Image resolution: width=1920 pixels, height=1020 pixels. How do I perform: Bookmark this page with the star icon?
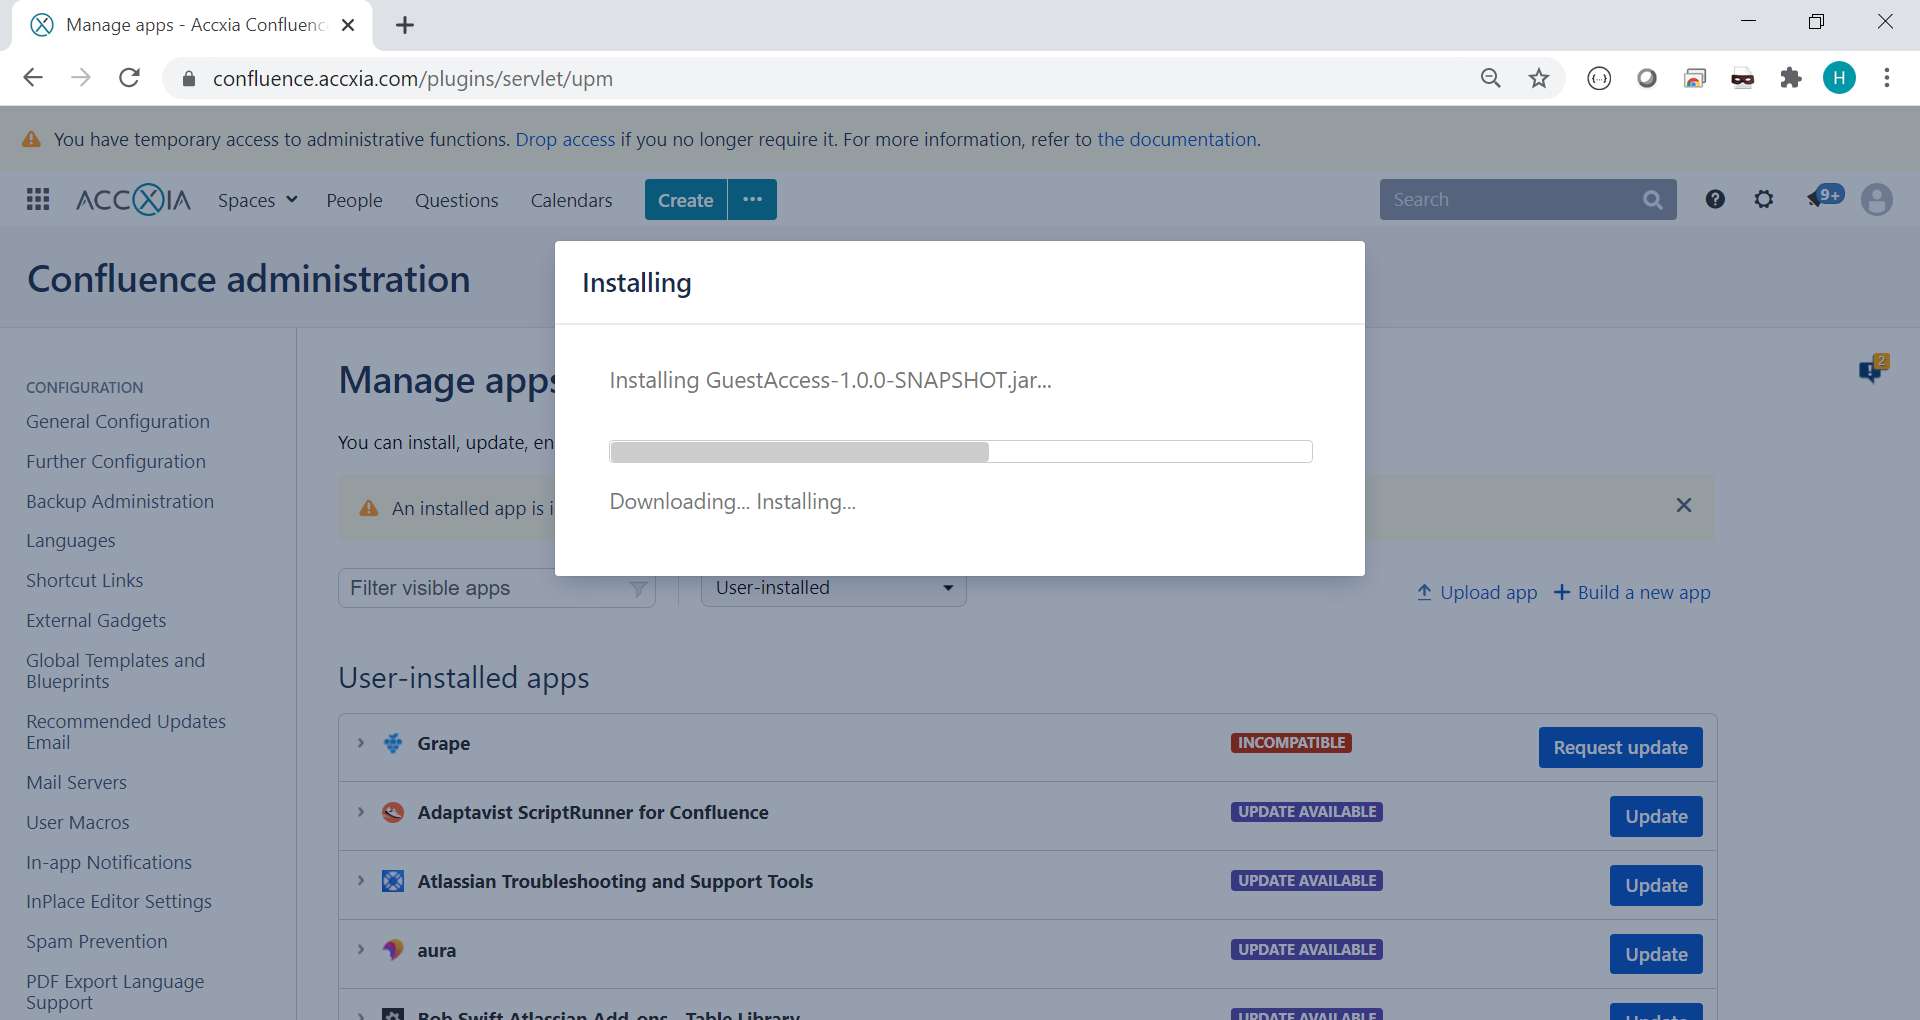[1539, 78]
